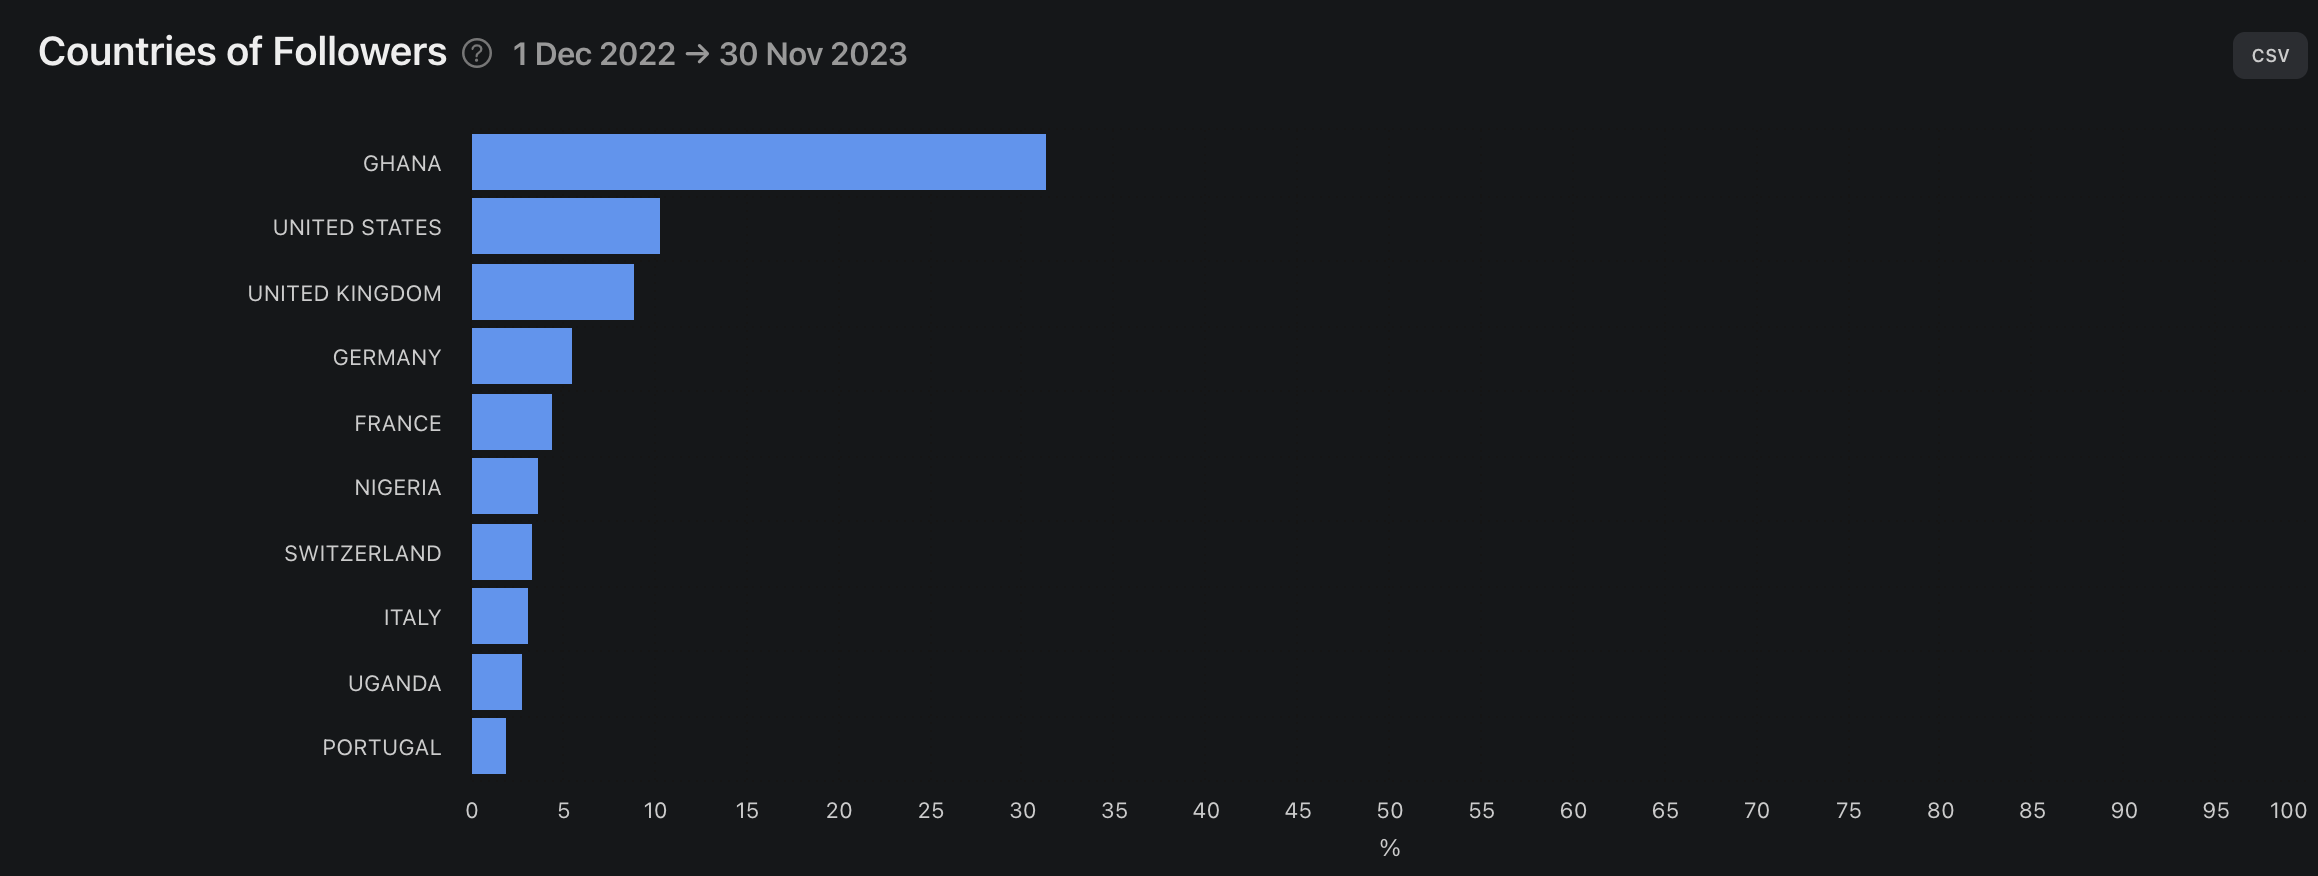Click the 30 Nov 2023 end date
The height and width of the screenshot is (876, 2318).
coord(813,54)
